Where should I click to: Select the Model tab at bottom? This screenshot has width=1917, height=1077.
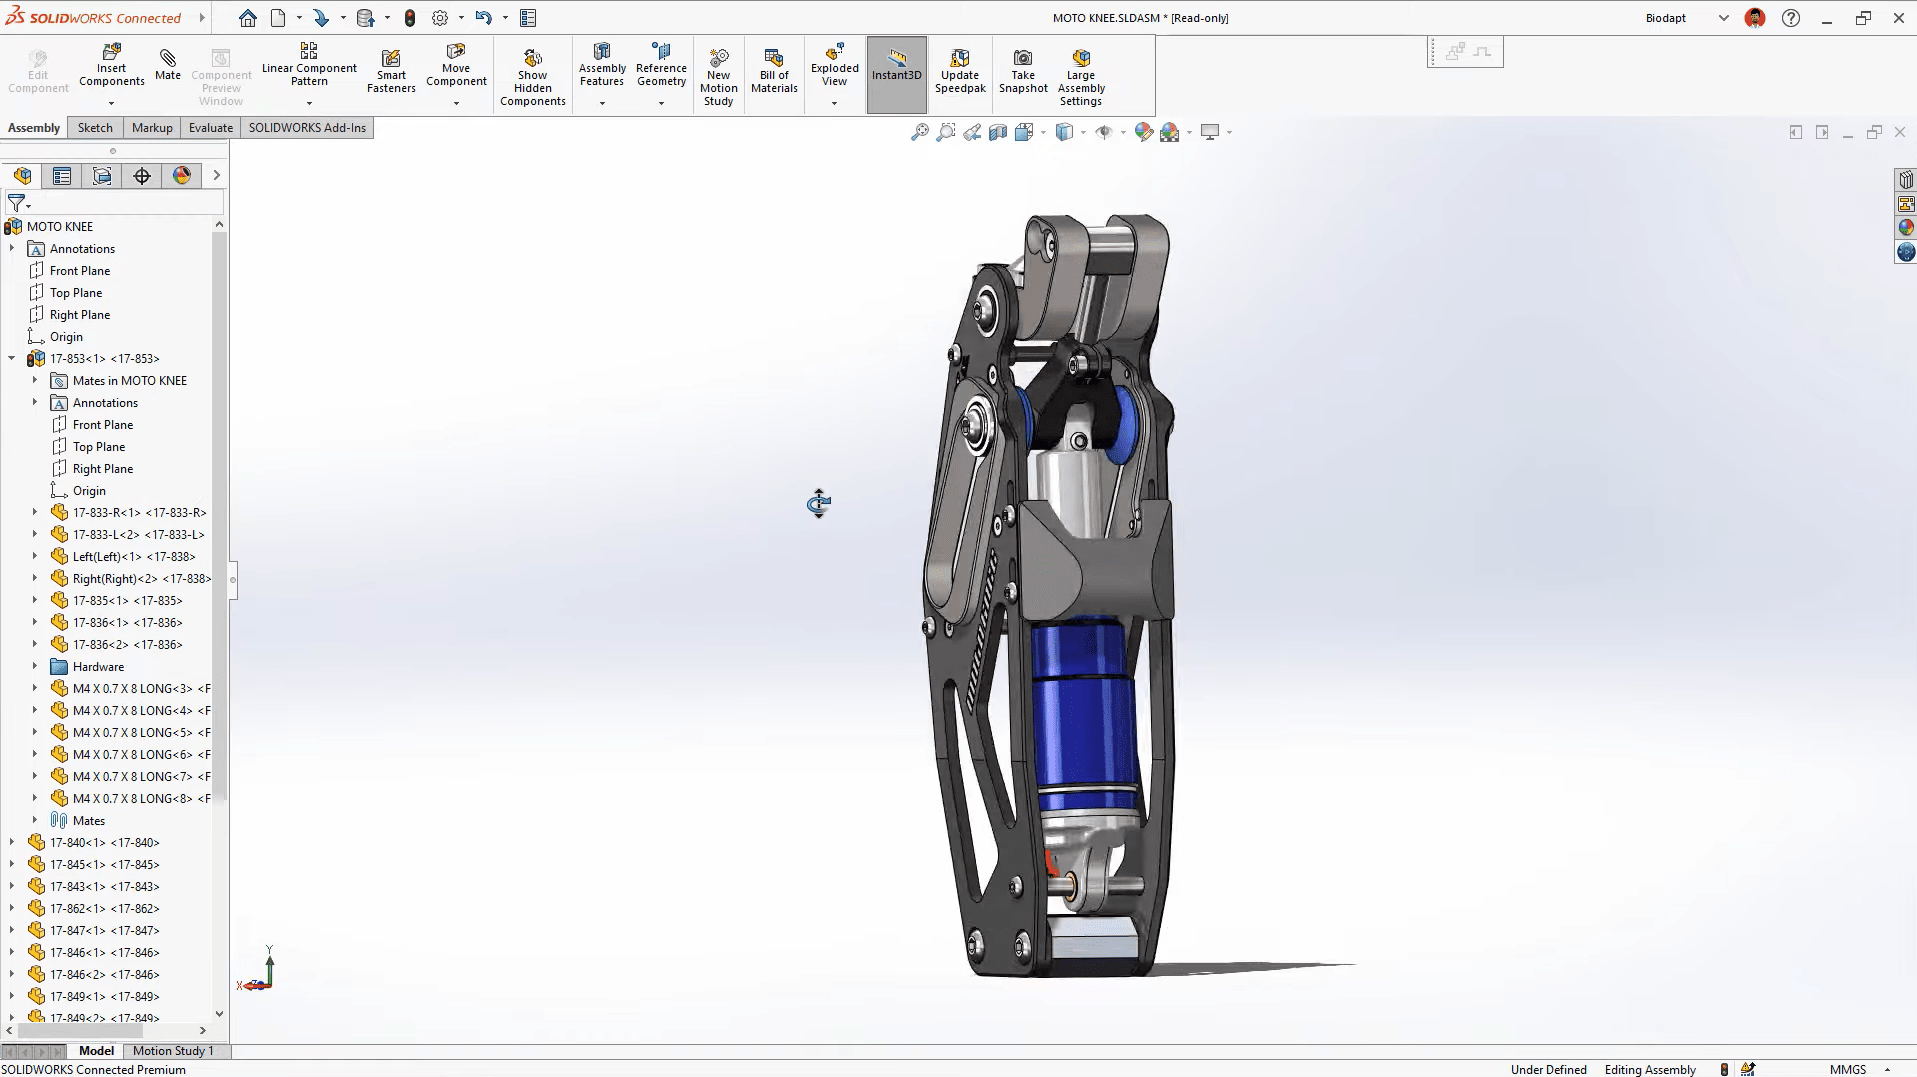pos(96,1050)
